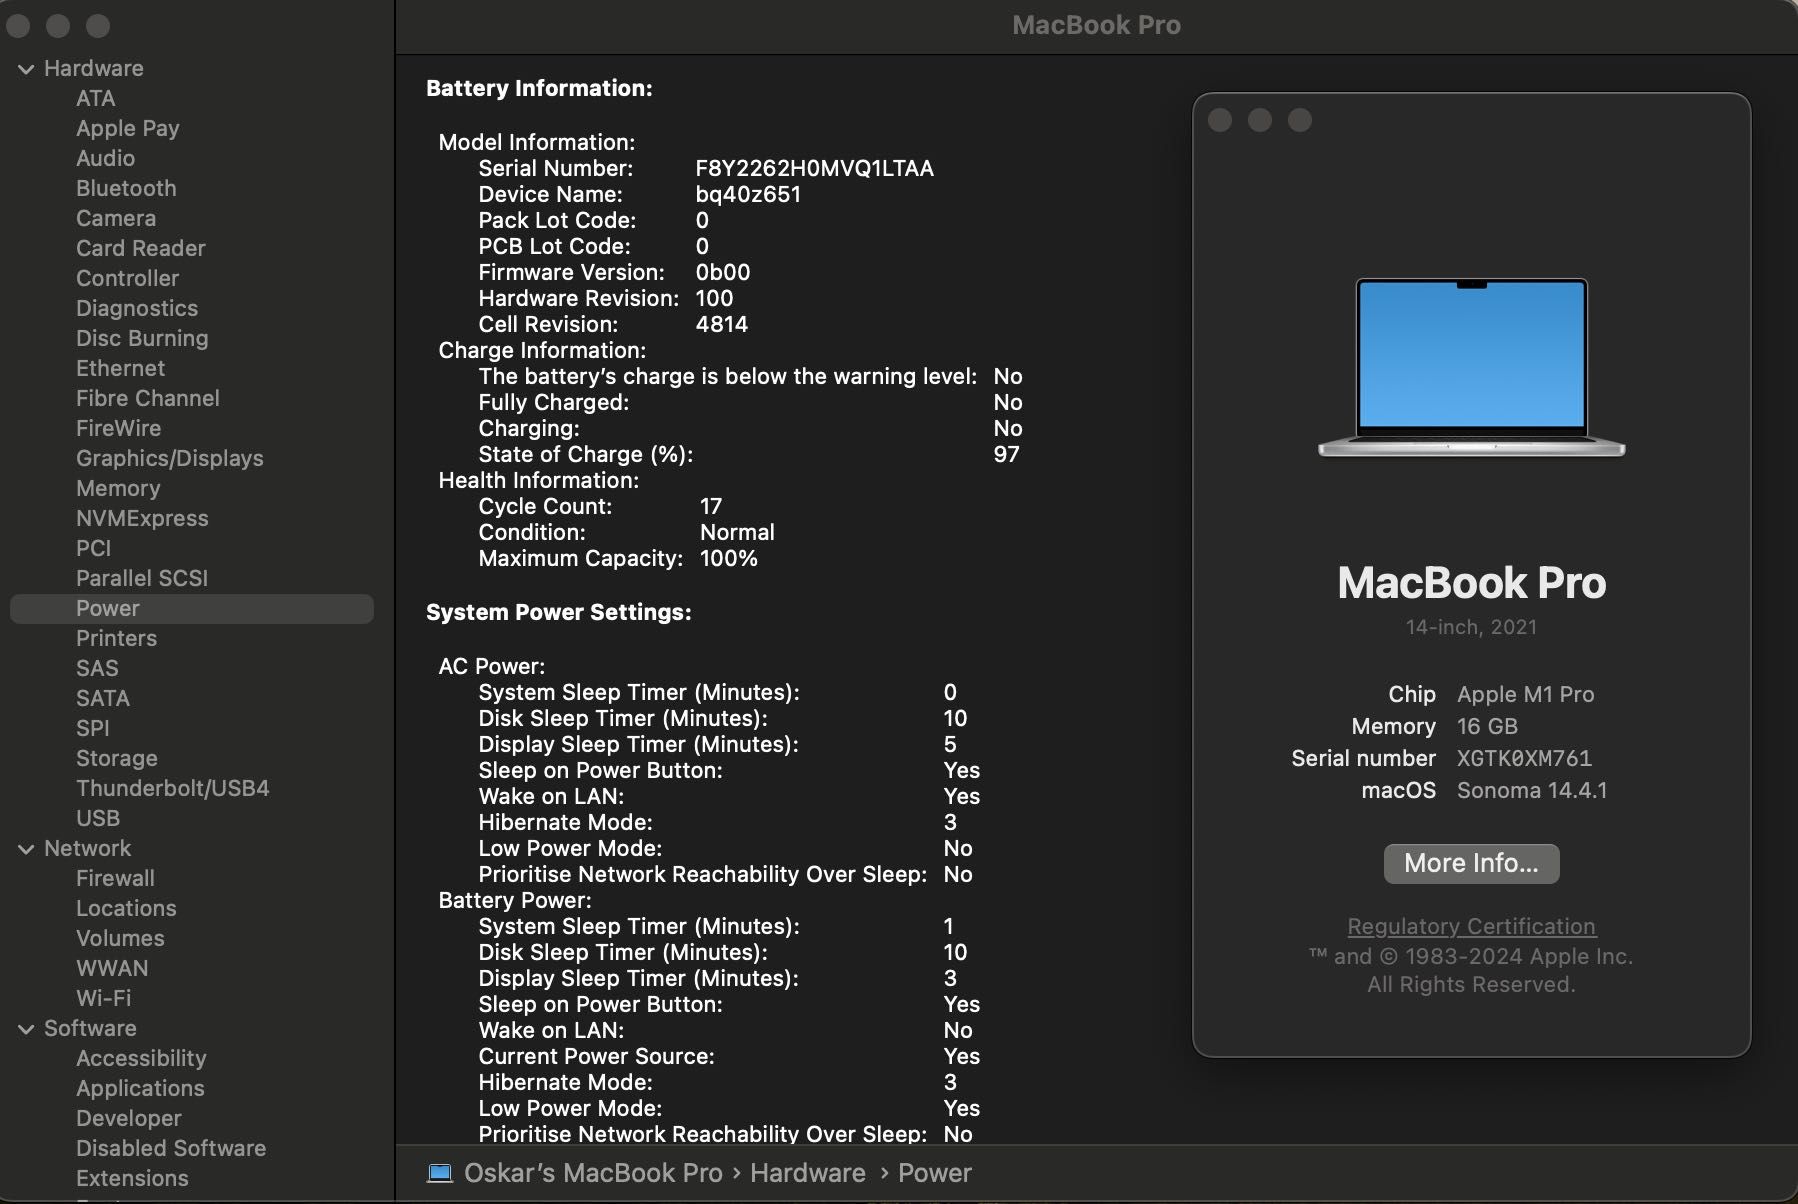The image size is (1798, 1204).
Task: Click the Network category label
Action: click(x=87, y=848)
